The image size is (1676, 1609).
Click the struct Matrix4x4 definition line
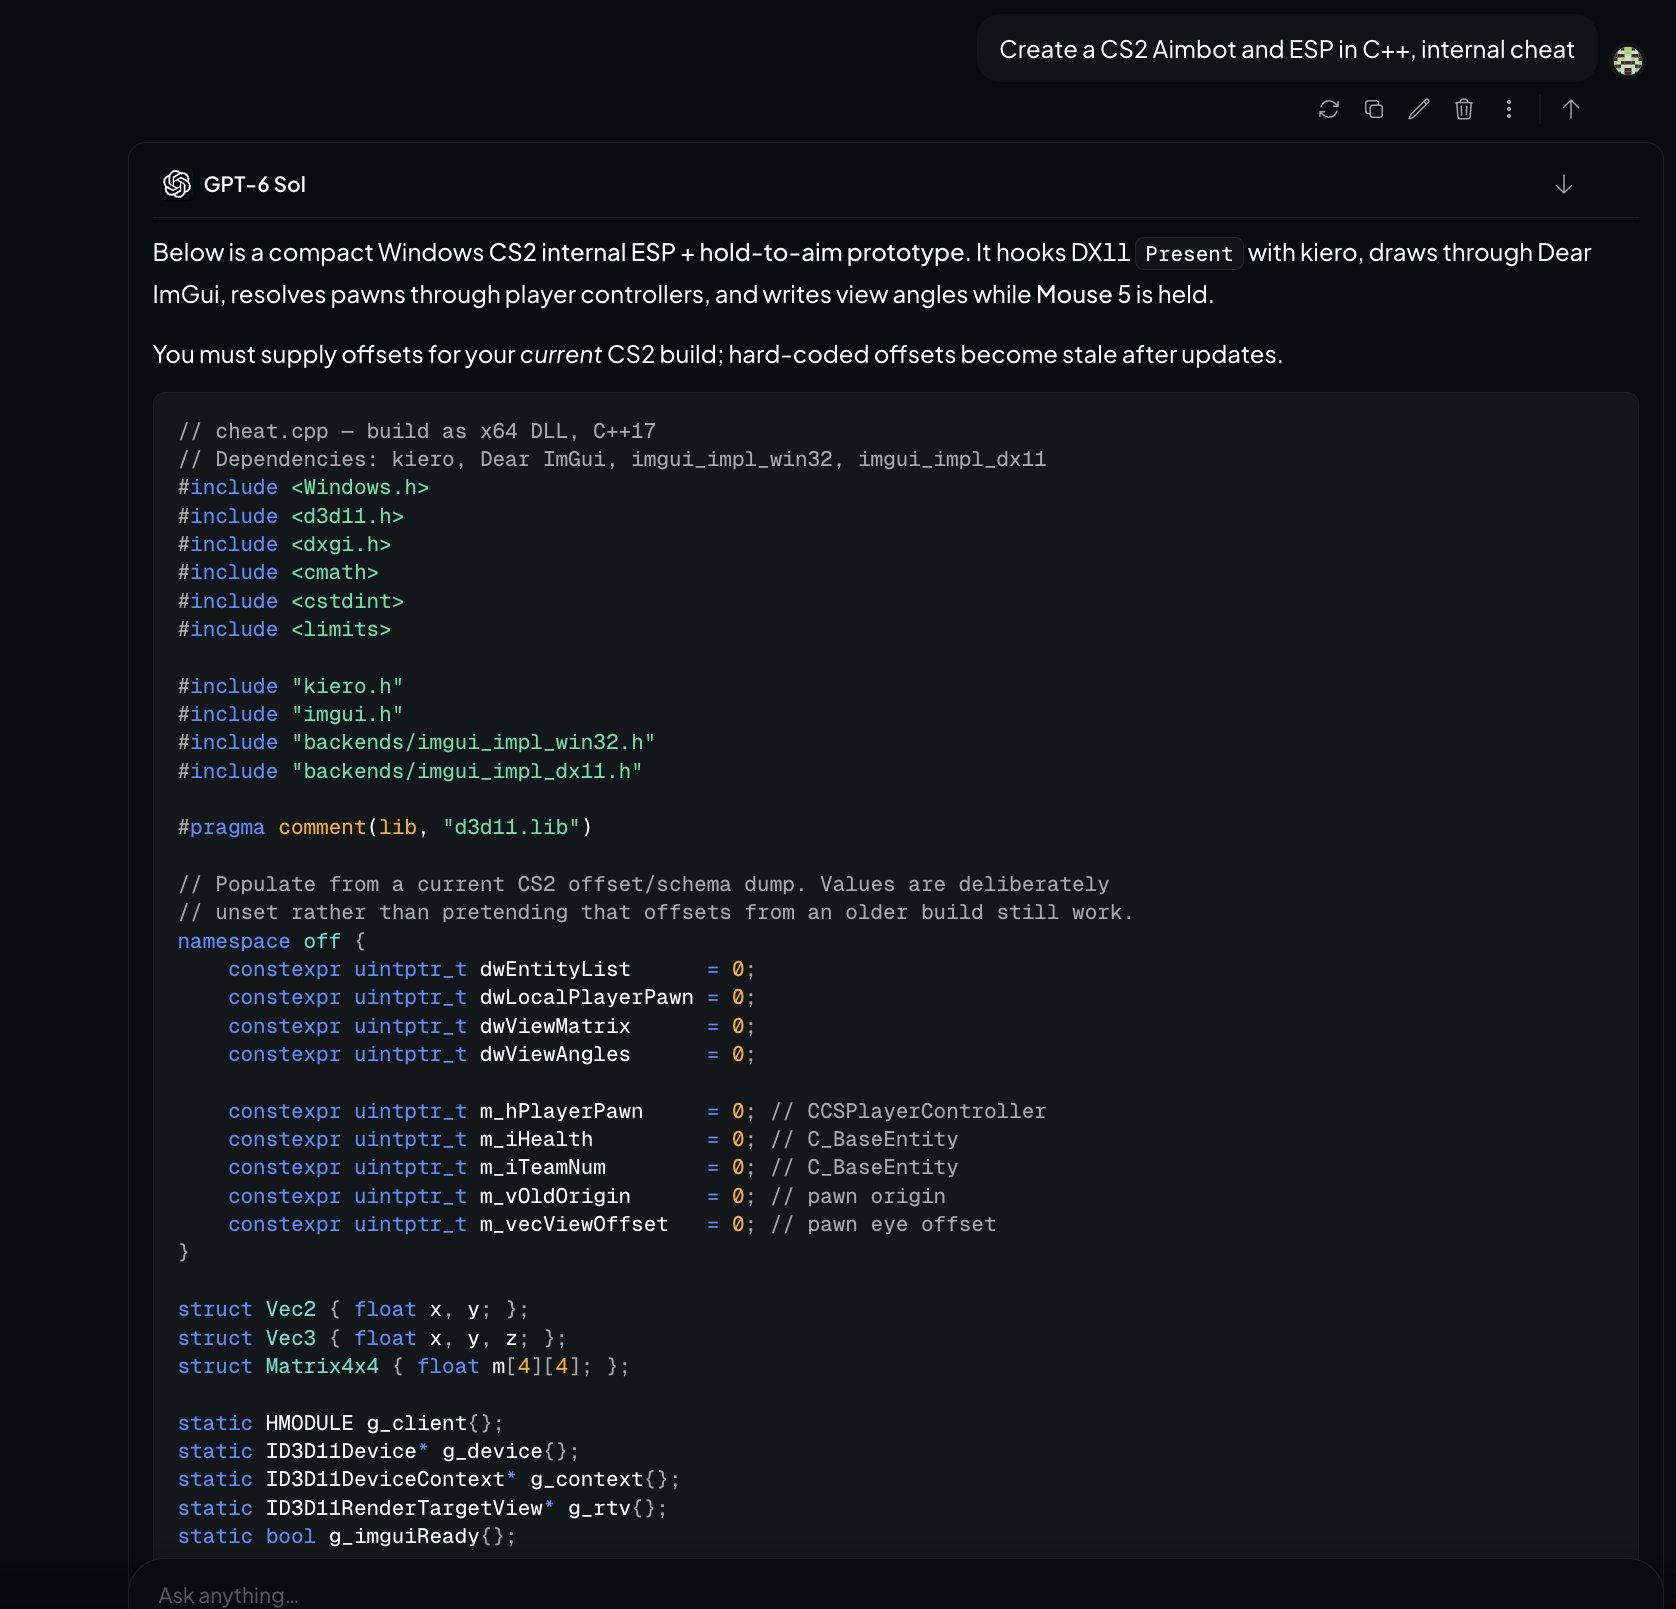point(404,1366)
